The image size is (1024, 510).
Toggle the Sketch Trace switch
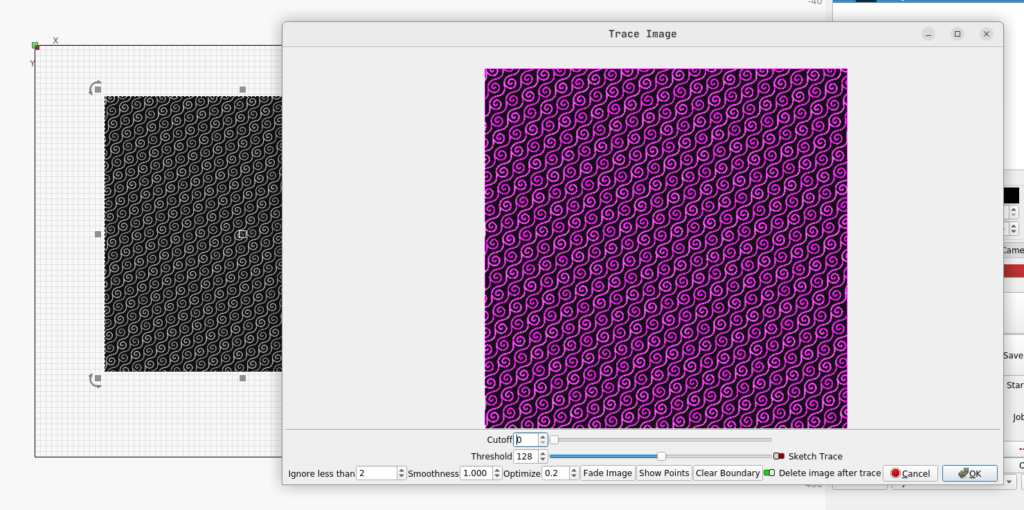click(779, 456)
